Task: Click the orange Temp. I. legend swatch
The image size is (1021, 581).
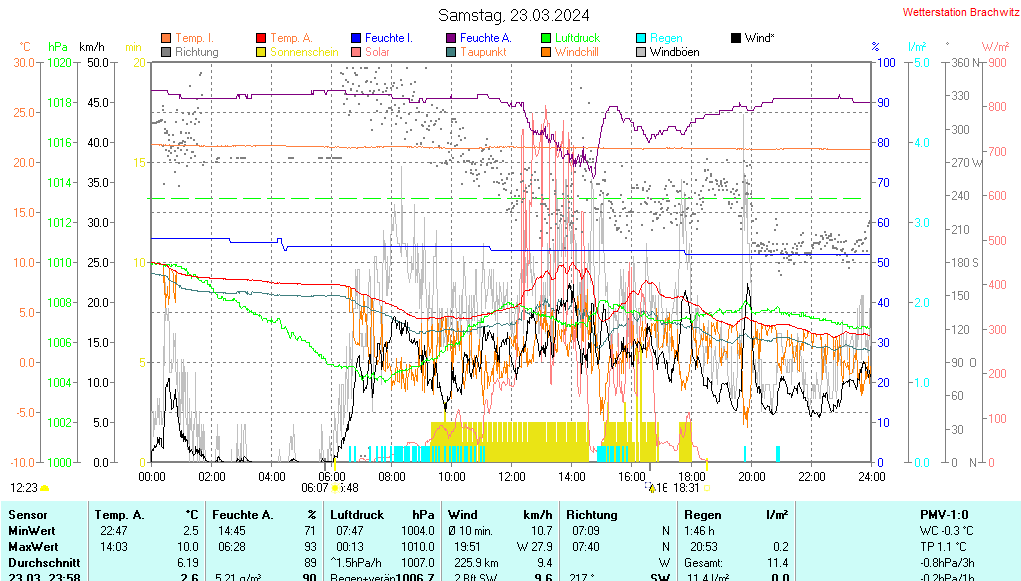Action: point(166,38)
